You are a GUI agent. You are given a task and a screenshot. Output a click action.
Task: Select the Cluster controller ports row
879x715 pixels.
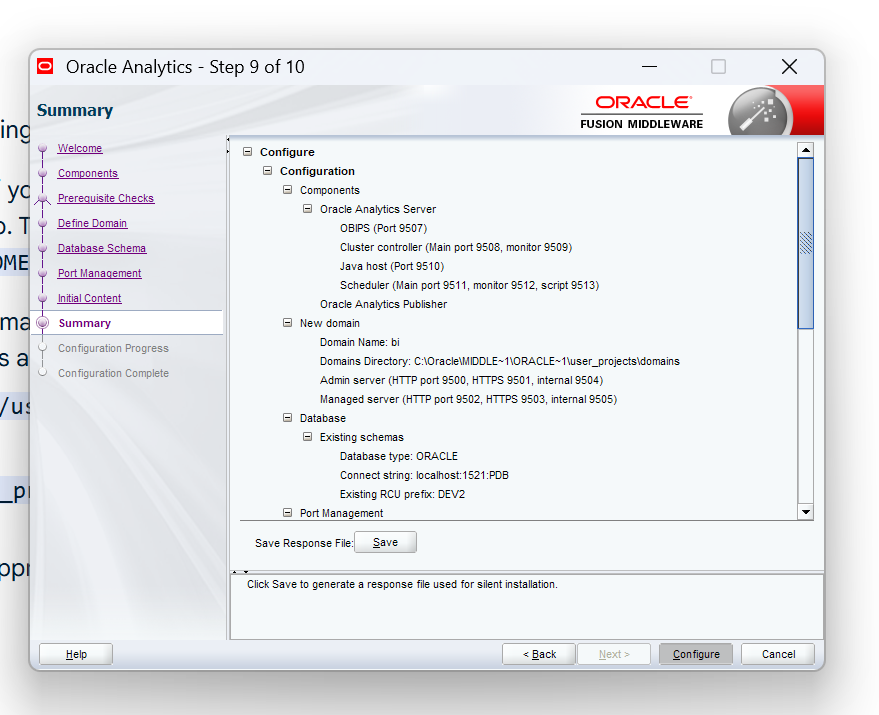pyautogui.click(x=456, y=247)
